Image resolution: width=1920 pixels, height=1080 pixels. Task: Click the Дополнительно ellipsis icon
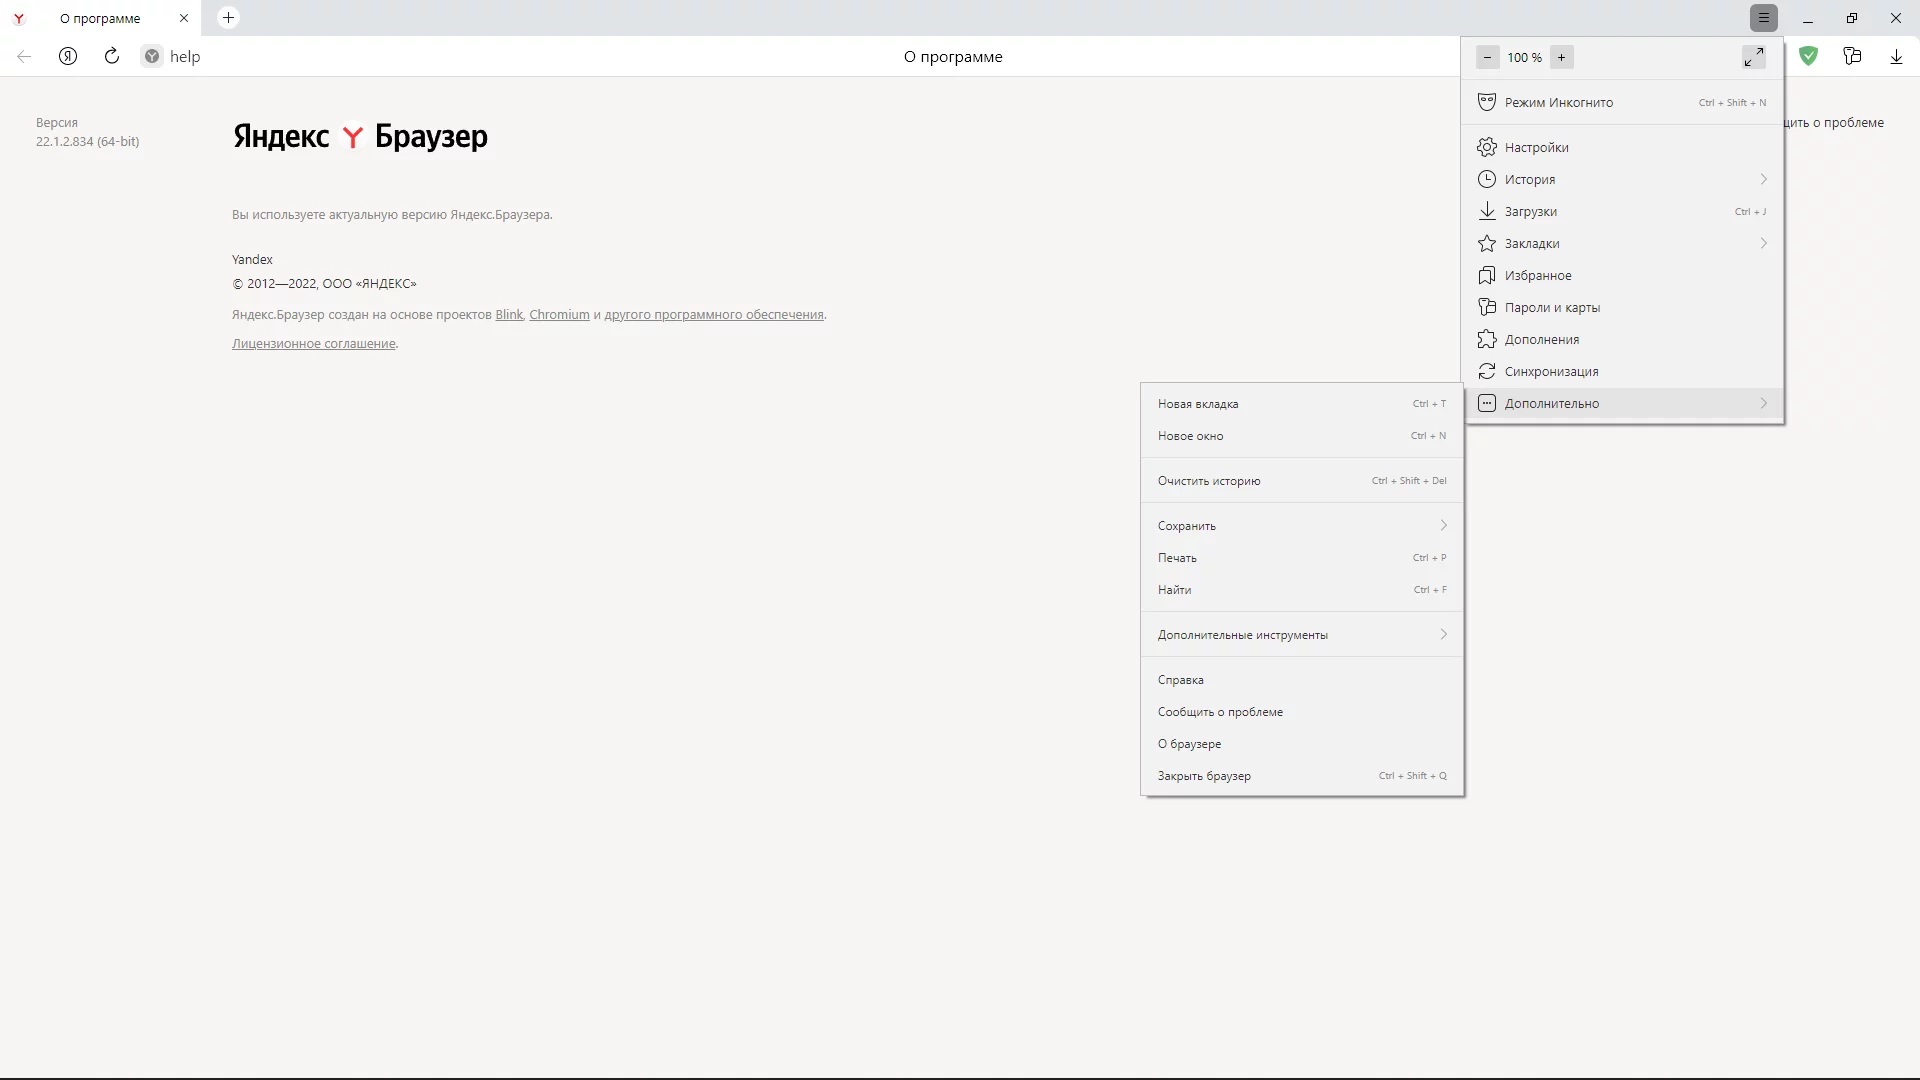click(1487, 403)
